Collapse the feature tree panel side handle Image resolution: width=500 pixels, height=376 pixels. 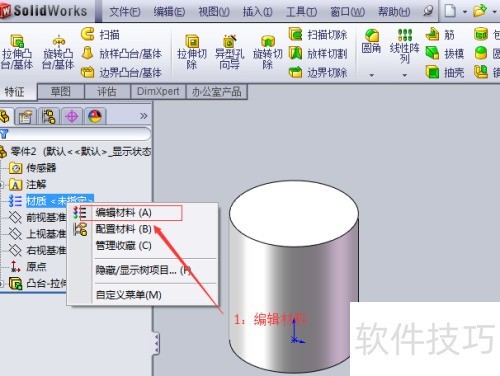(x=156, y=343)
